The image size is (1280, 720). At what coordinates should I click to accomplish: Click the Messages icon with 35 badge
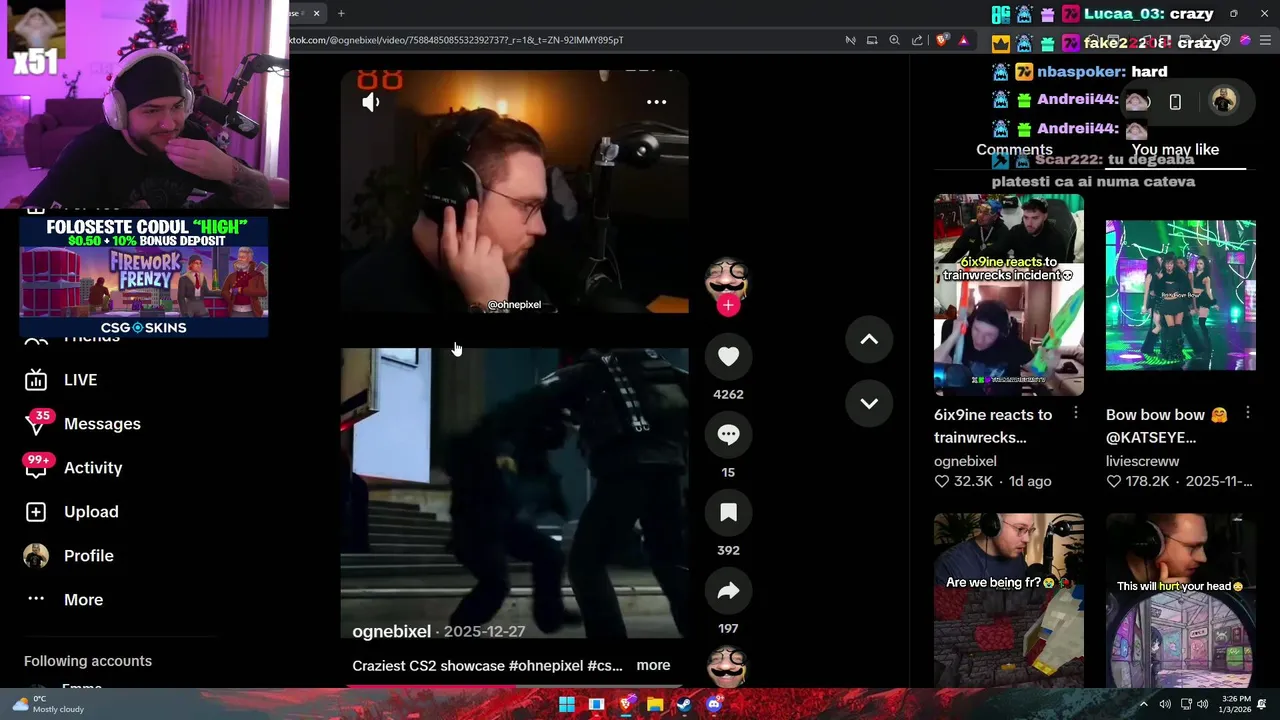36,424
